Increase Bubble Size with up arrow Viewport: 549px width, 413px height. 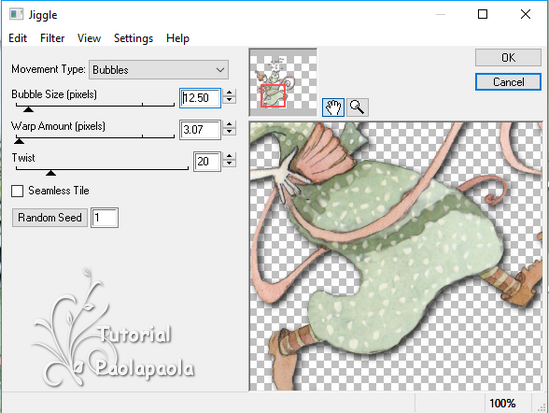[x=229, y=93]
